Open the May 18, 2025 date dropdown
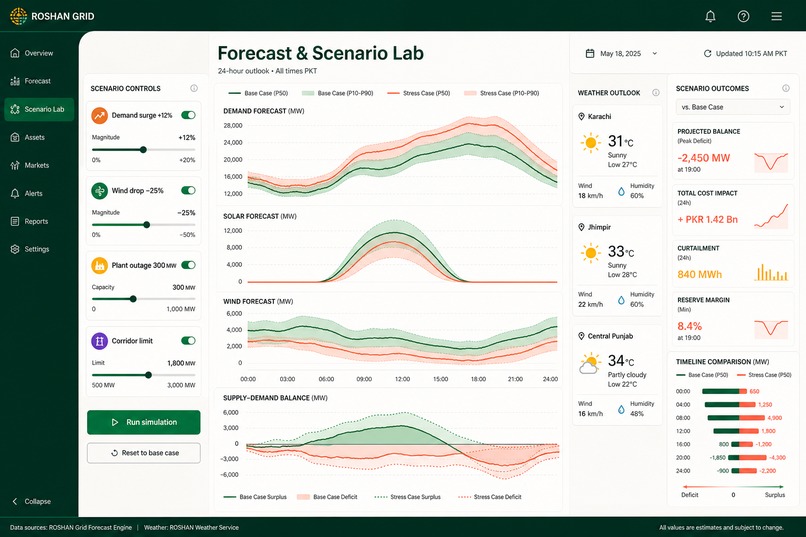Image resolution: width=806 pixels, height=537 pixels. coord(621,53)
